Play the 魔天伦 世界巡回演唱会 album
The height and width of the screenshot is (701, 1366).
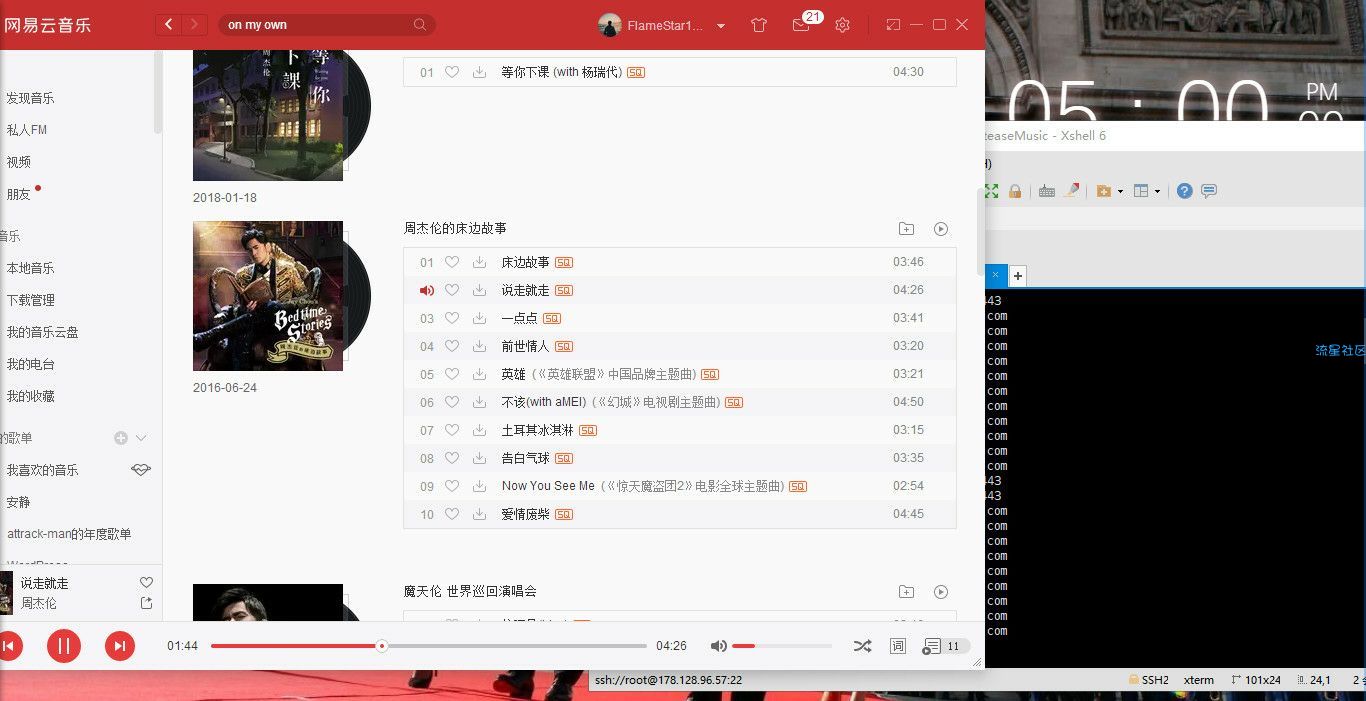(941, 592)
